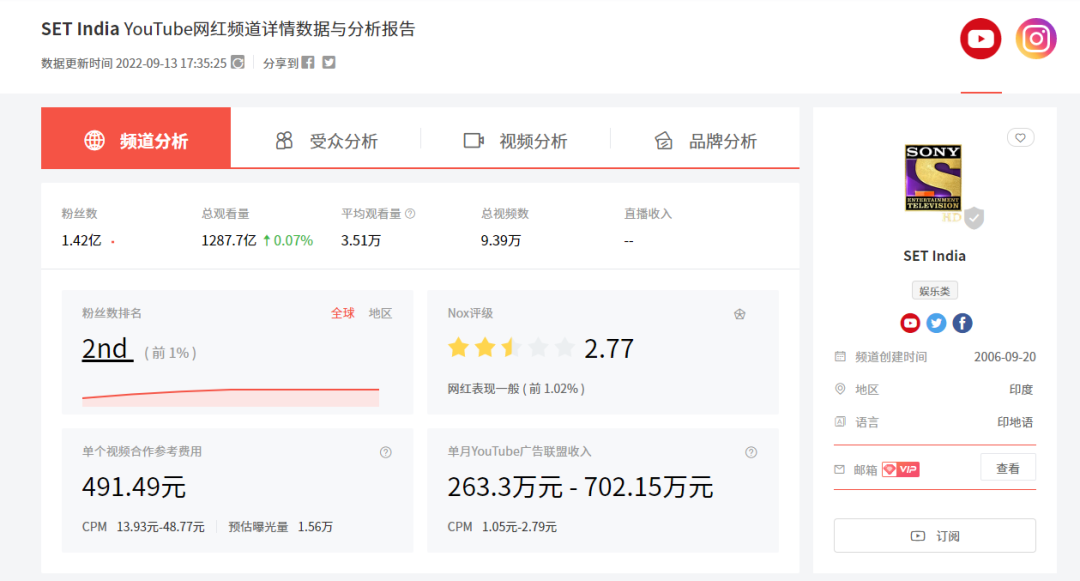
Task: Switch to the Instagram platform icon
Action: 1036,39
